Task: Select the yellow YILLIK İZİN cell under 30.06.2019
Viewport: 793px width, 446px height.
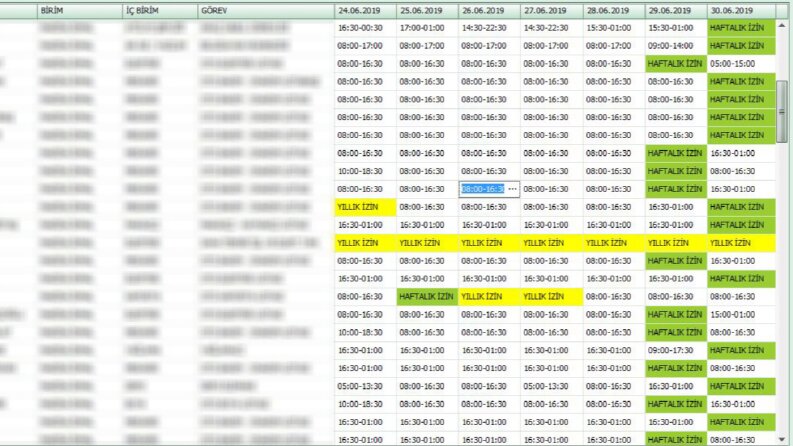Action: click(x=741, y=243)
